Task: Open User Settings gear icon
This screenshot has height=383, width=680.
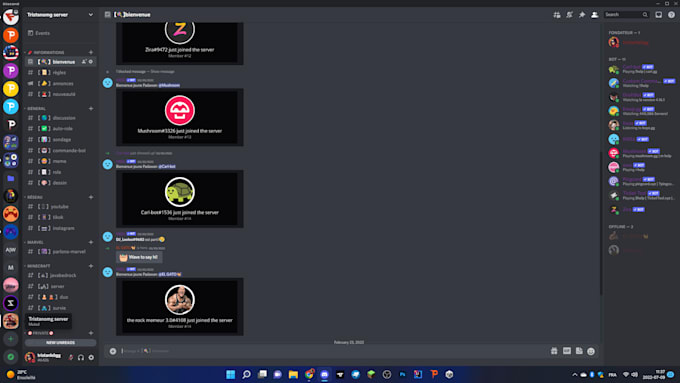Action: (x=91, y=357)
